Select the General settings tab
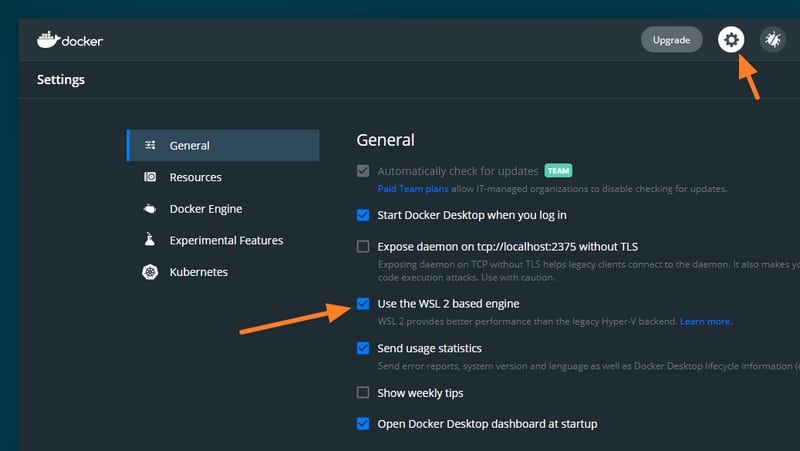The width and height of the screenshot is (800, 451). 223,145
